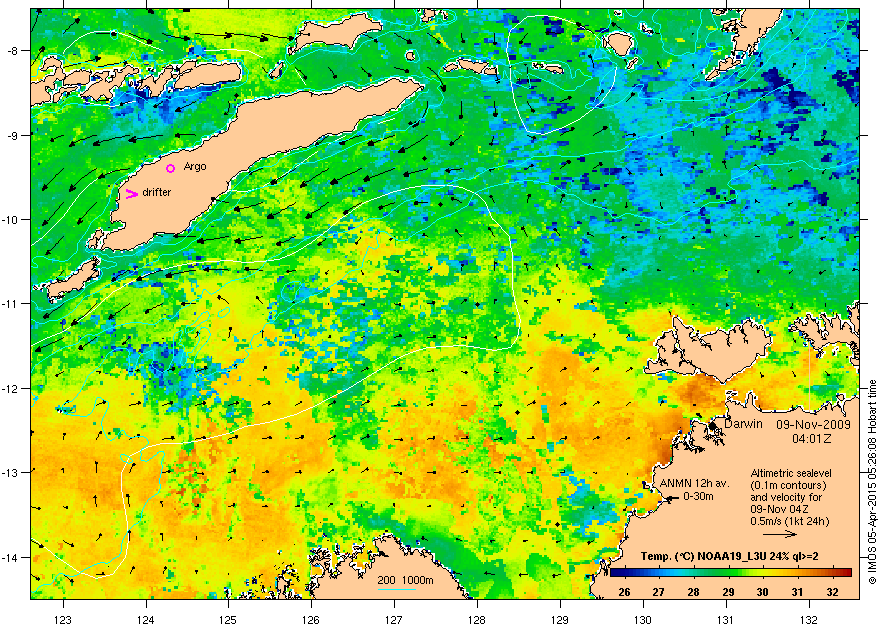880x630 pixels.
Task: Click the cyan 200m isobath legend line
Action: tap(397, 589)
